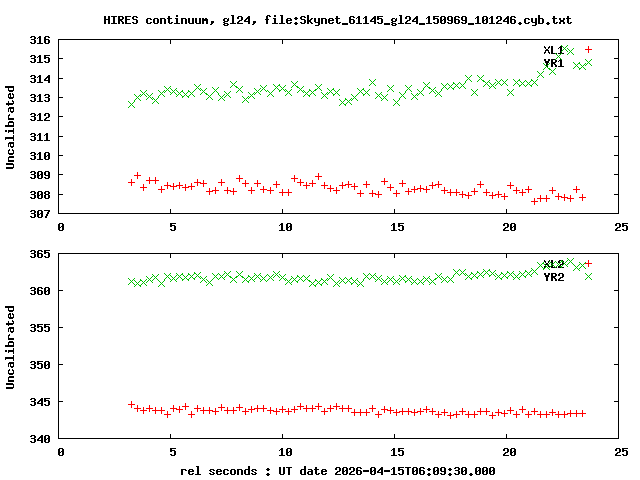Click the 355 y-axis tick label
Image resolution: width=640 pixels, height=480 pixels.
tap(40, 328)
